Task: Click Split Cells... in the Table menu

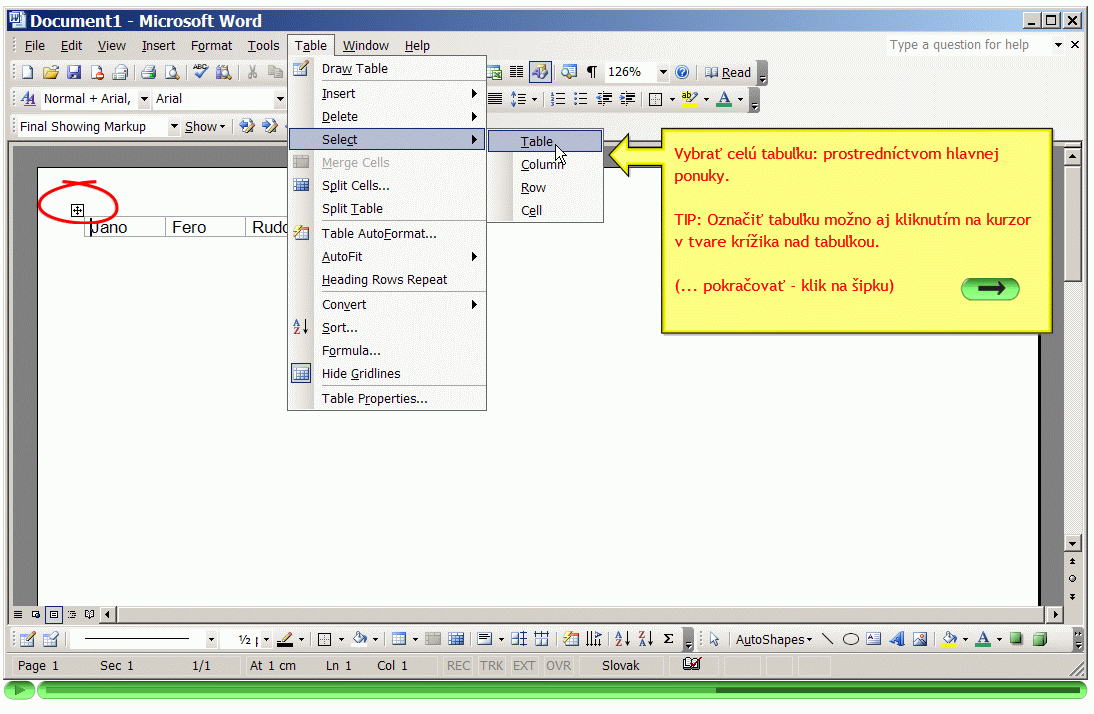Action: [387, 186]
